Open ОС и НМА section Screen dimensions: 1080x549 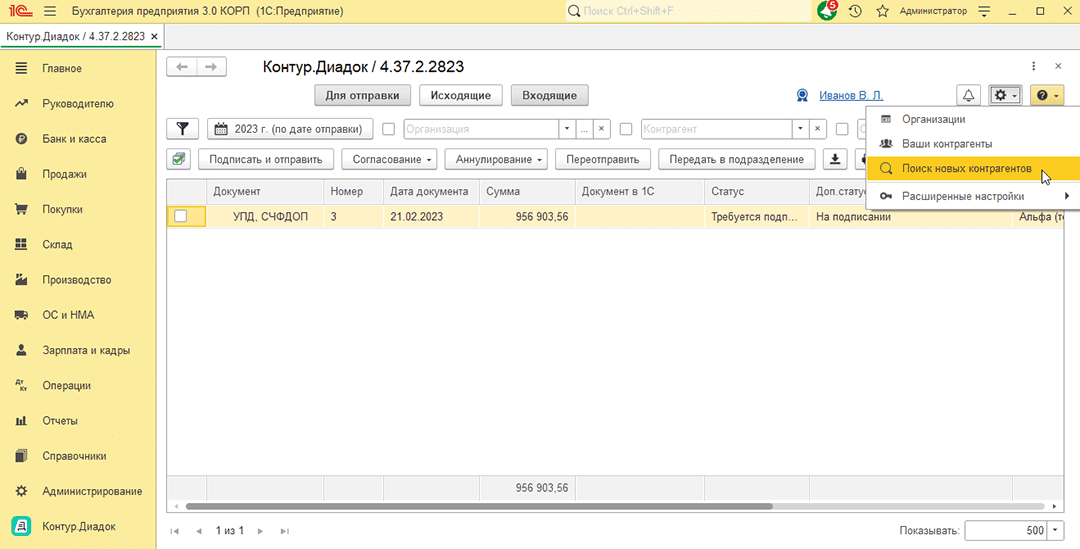pyautogui.click(x=78, y=315)
